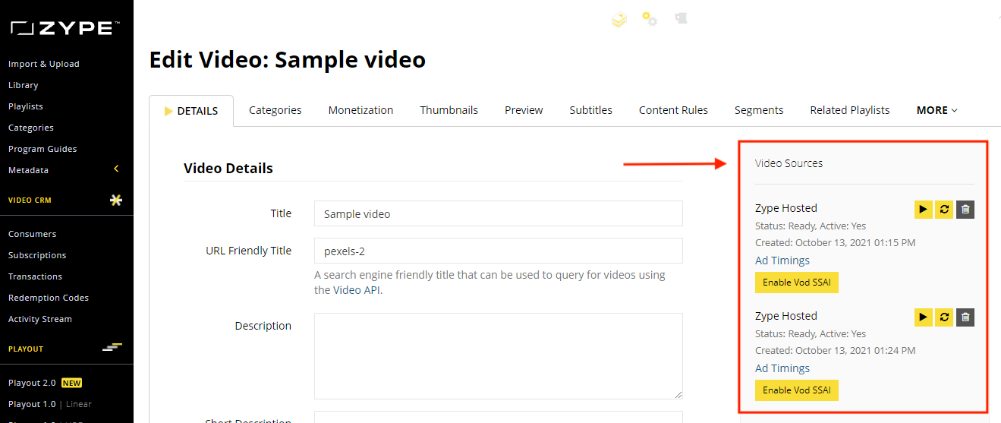The image size is (1001, 423).
Task: Open Categories in the left sidebar
Action: coord(31,128)
